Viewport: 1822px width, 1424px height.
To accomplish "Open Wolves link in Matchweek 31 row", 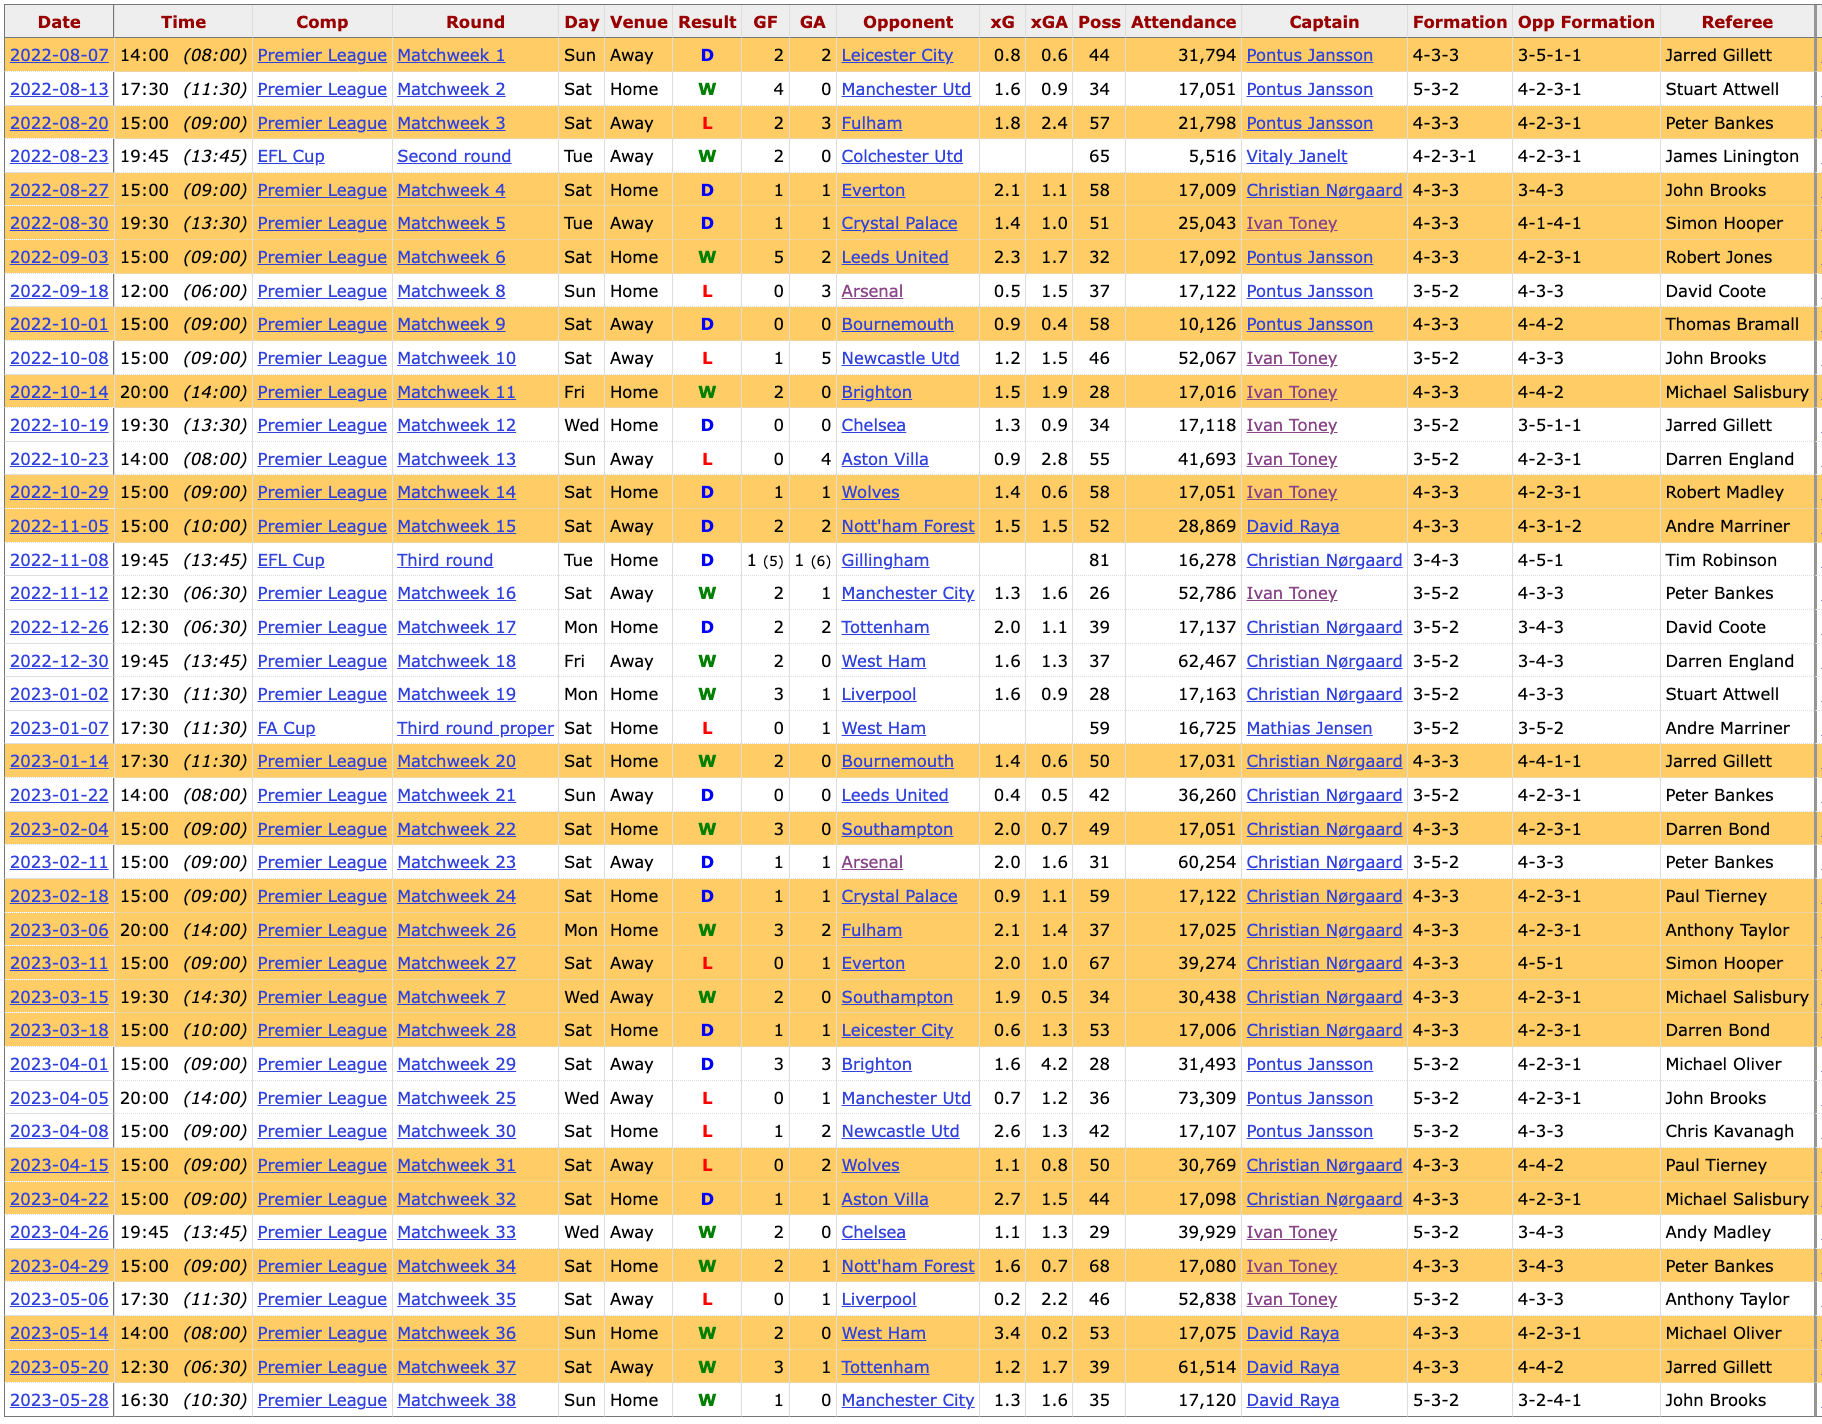I will click(870, 1165).
